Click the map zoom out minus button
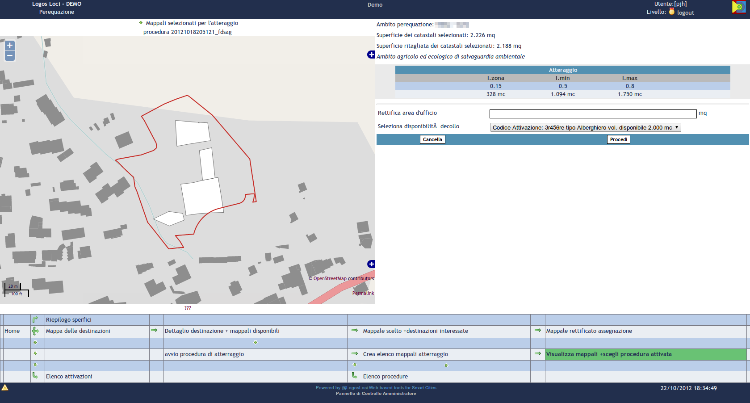This screenshot has height=403, width=750. (x=10, y=56)
